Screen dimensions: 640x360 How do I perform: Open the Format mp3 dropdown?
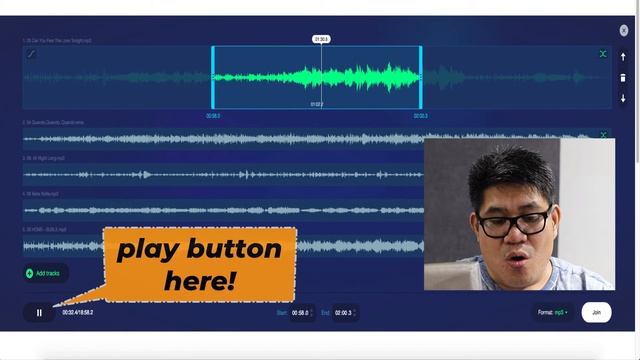click(553, 313)
